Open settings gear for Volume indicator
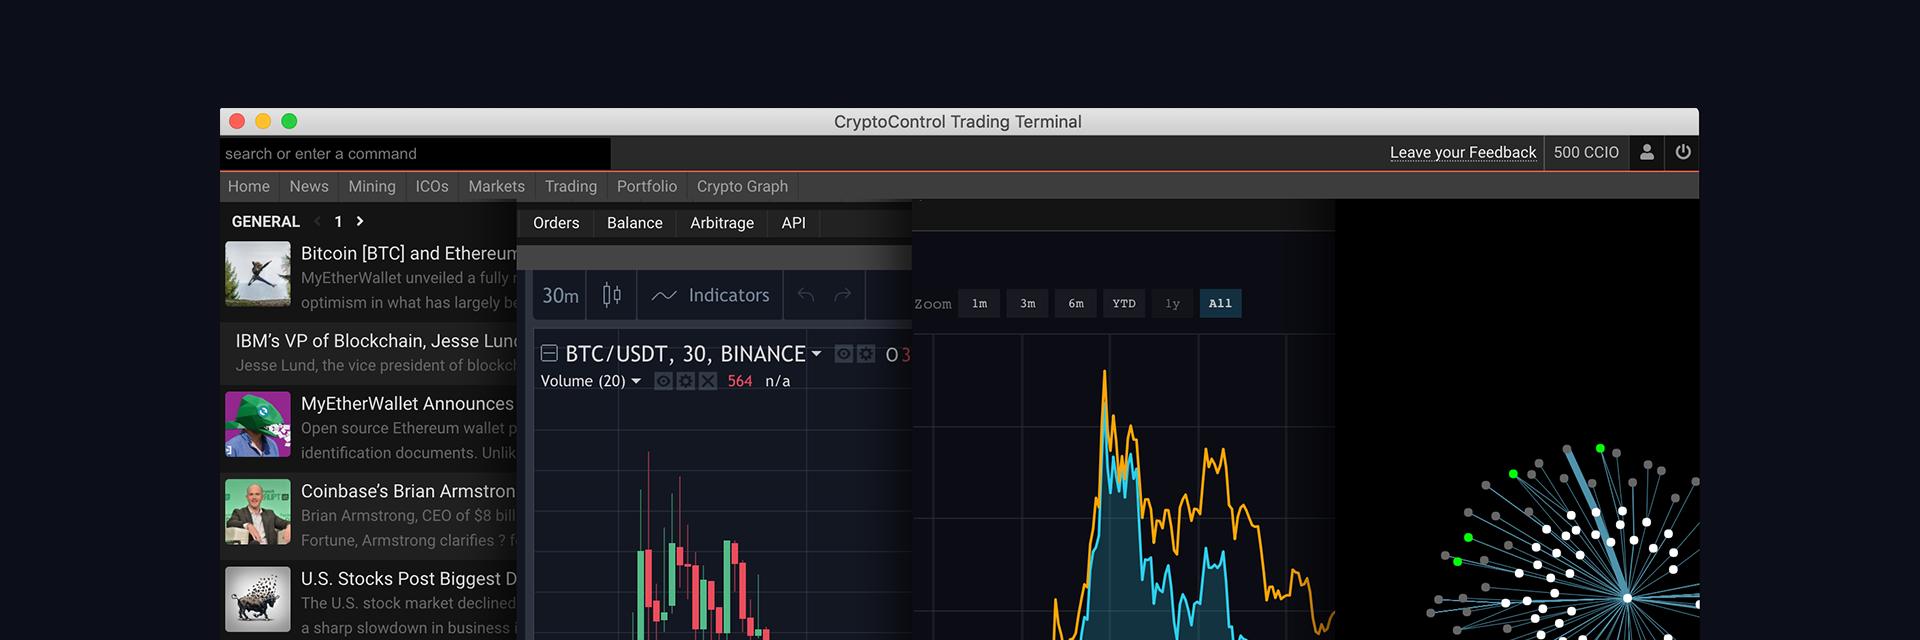This screenshot has height=640, width=1920. click(686, 381)
